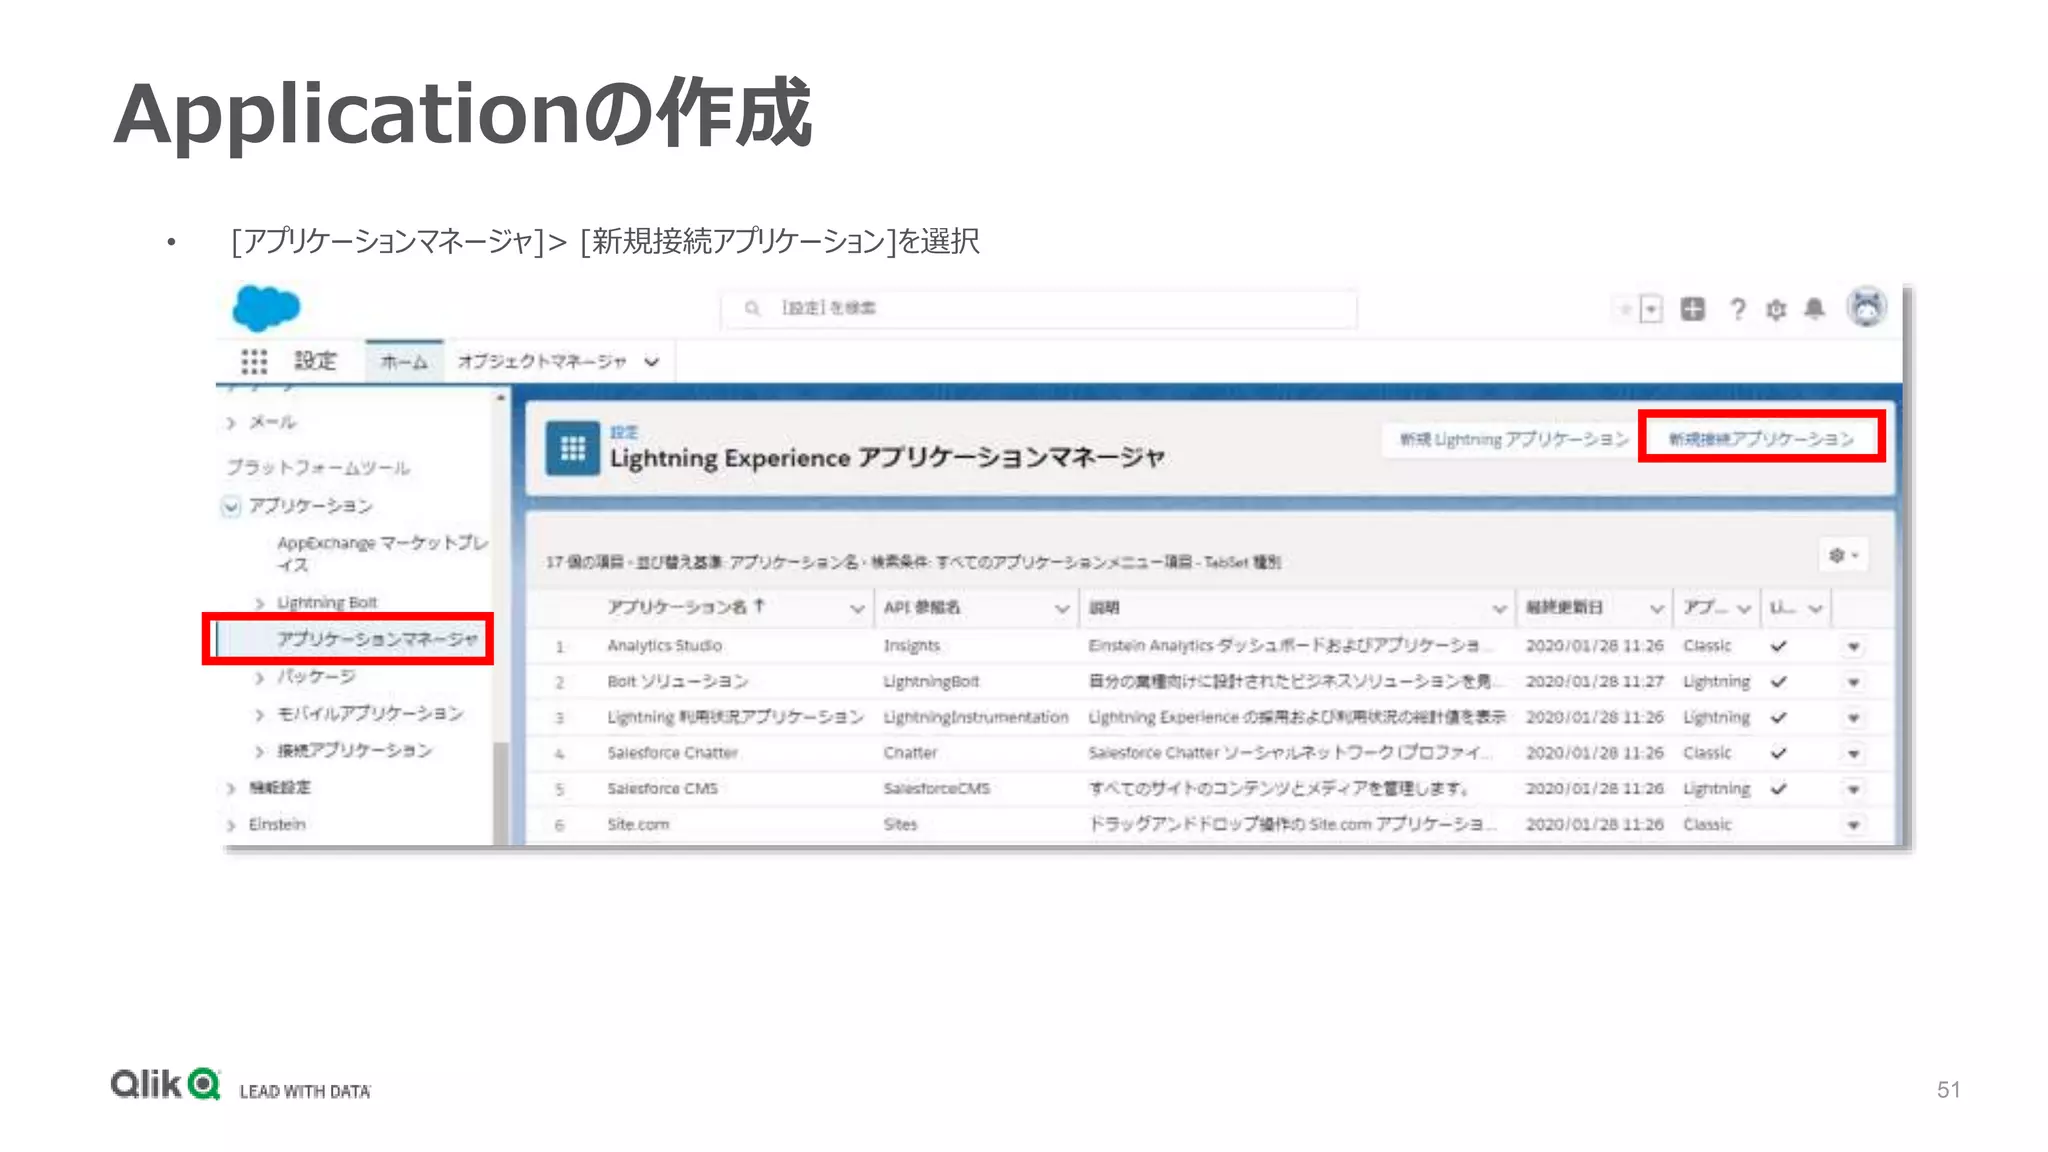2048x1152 pixels.
Task: Expand the モバイルアプリケーション sidebar node
Action: (x=260, y=715)
